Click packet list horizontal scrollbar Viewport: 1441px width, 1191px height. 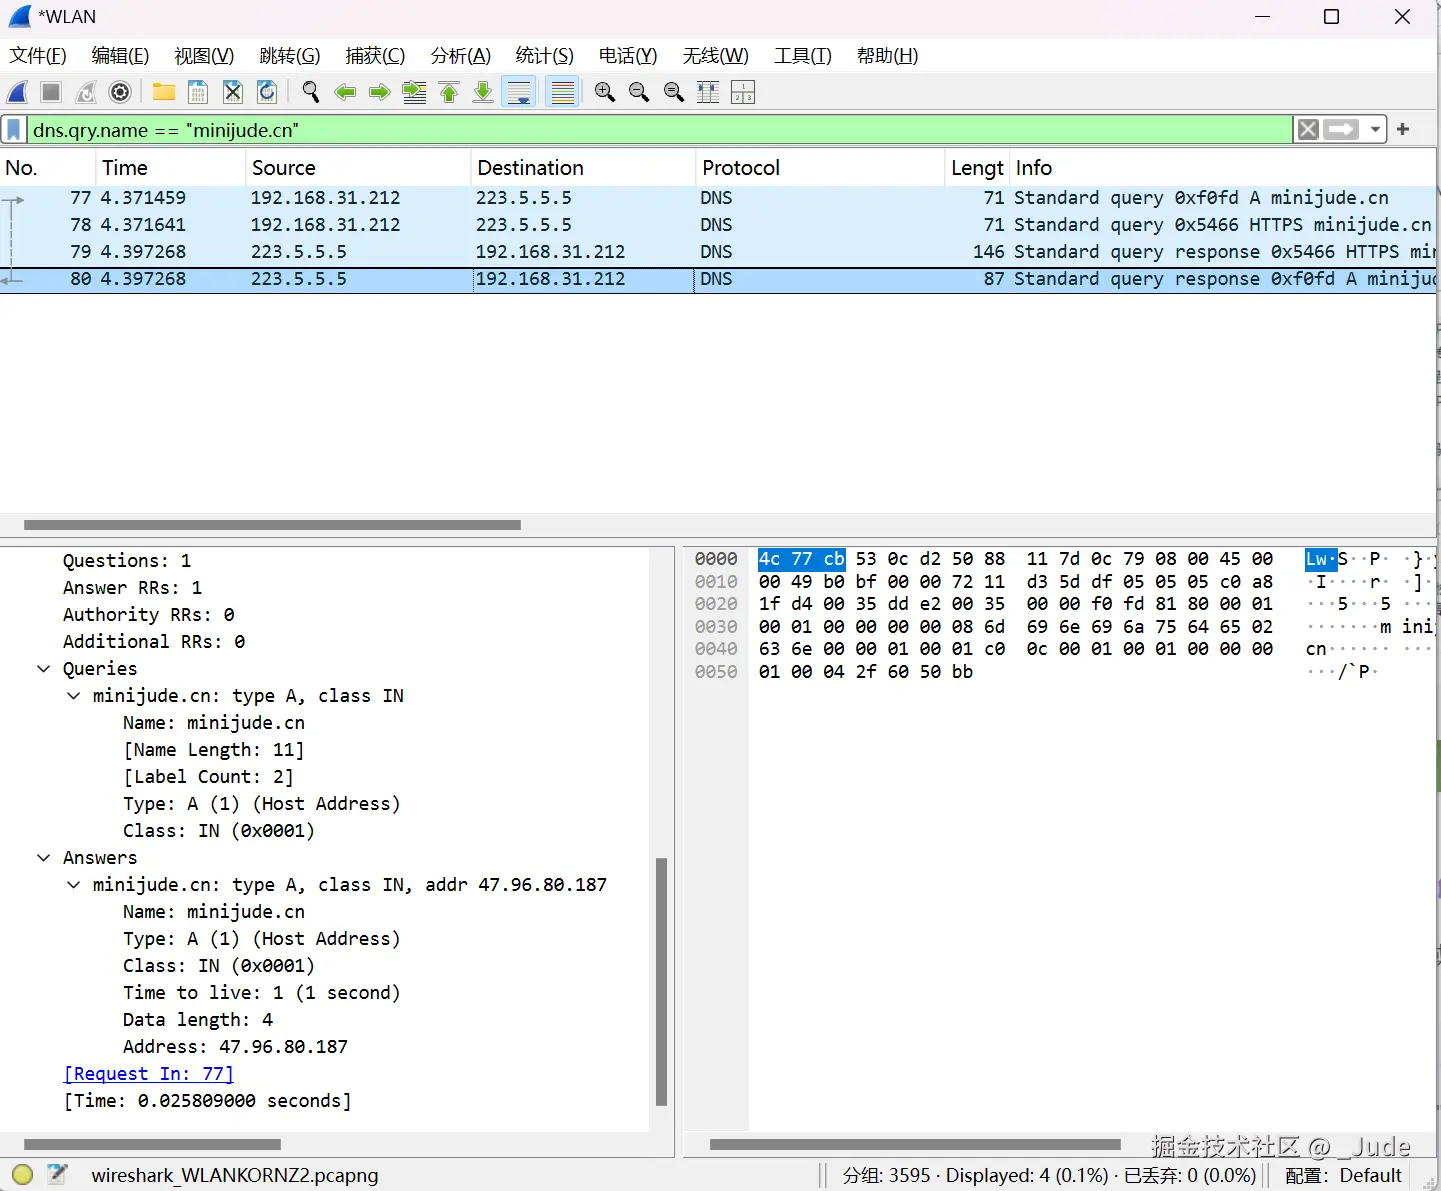pyautogui.click(x=272, y=525)
